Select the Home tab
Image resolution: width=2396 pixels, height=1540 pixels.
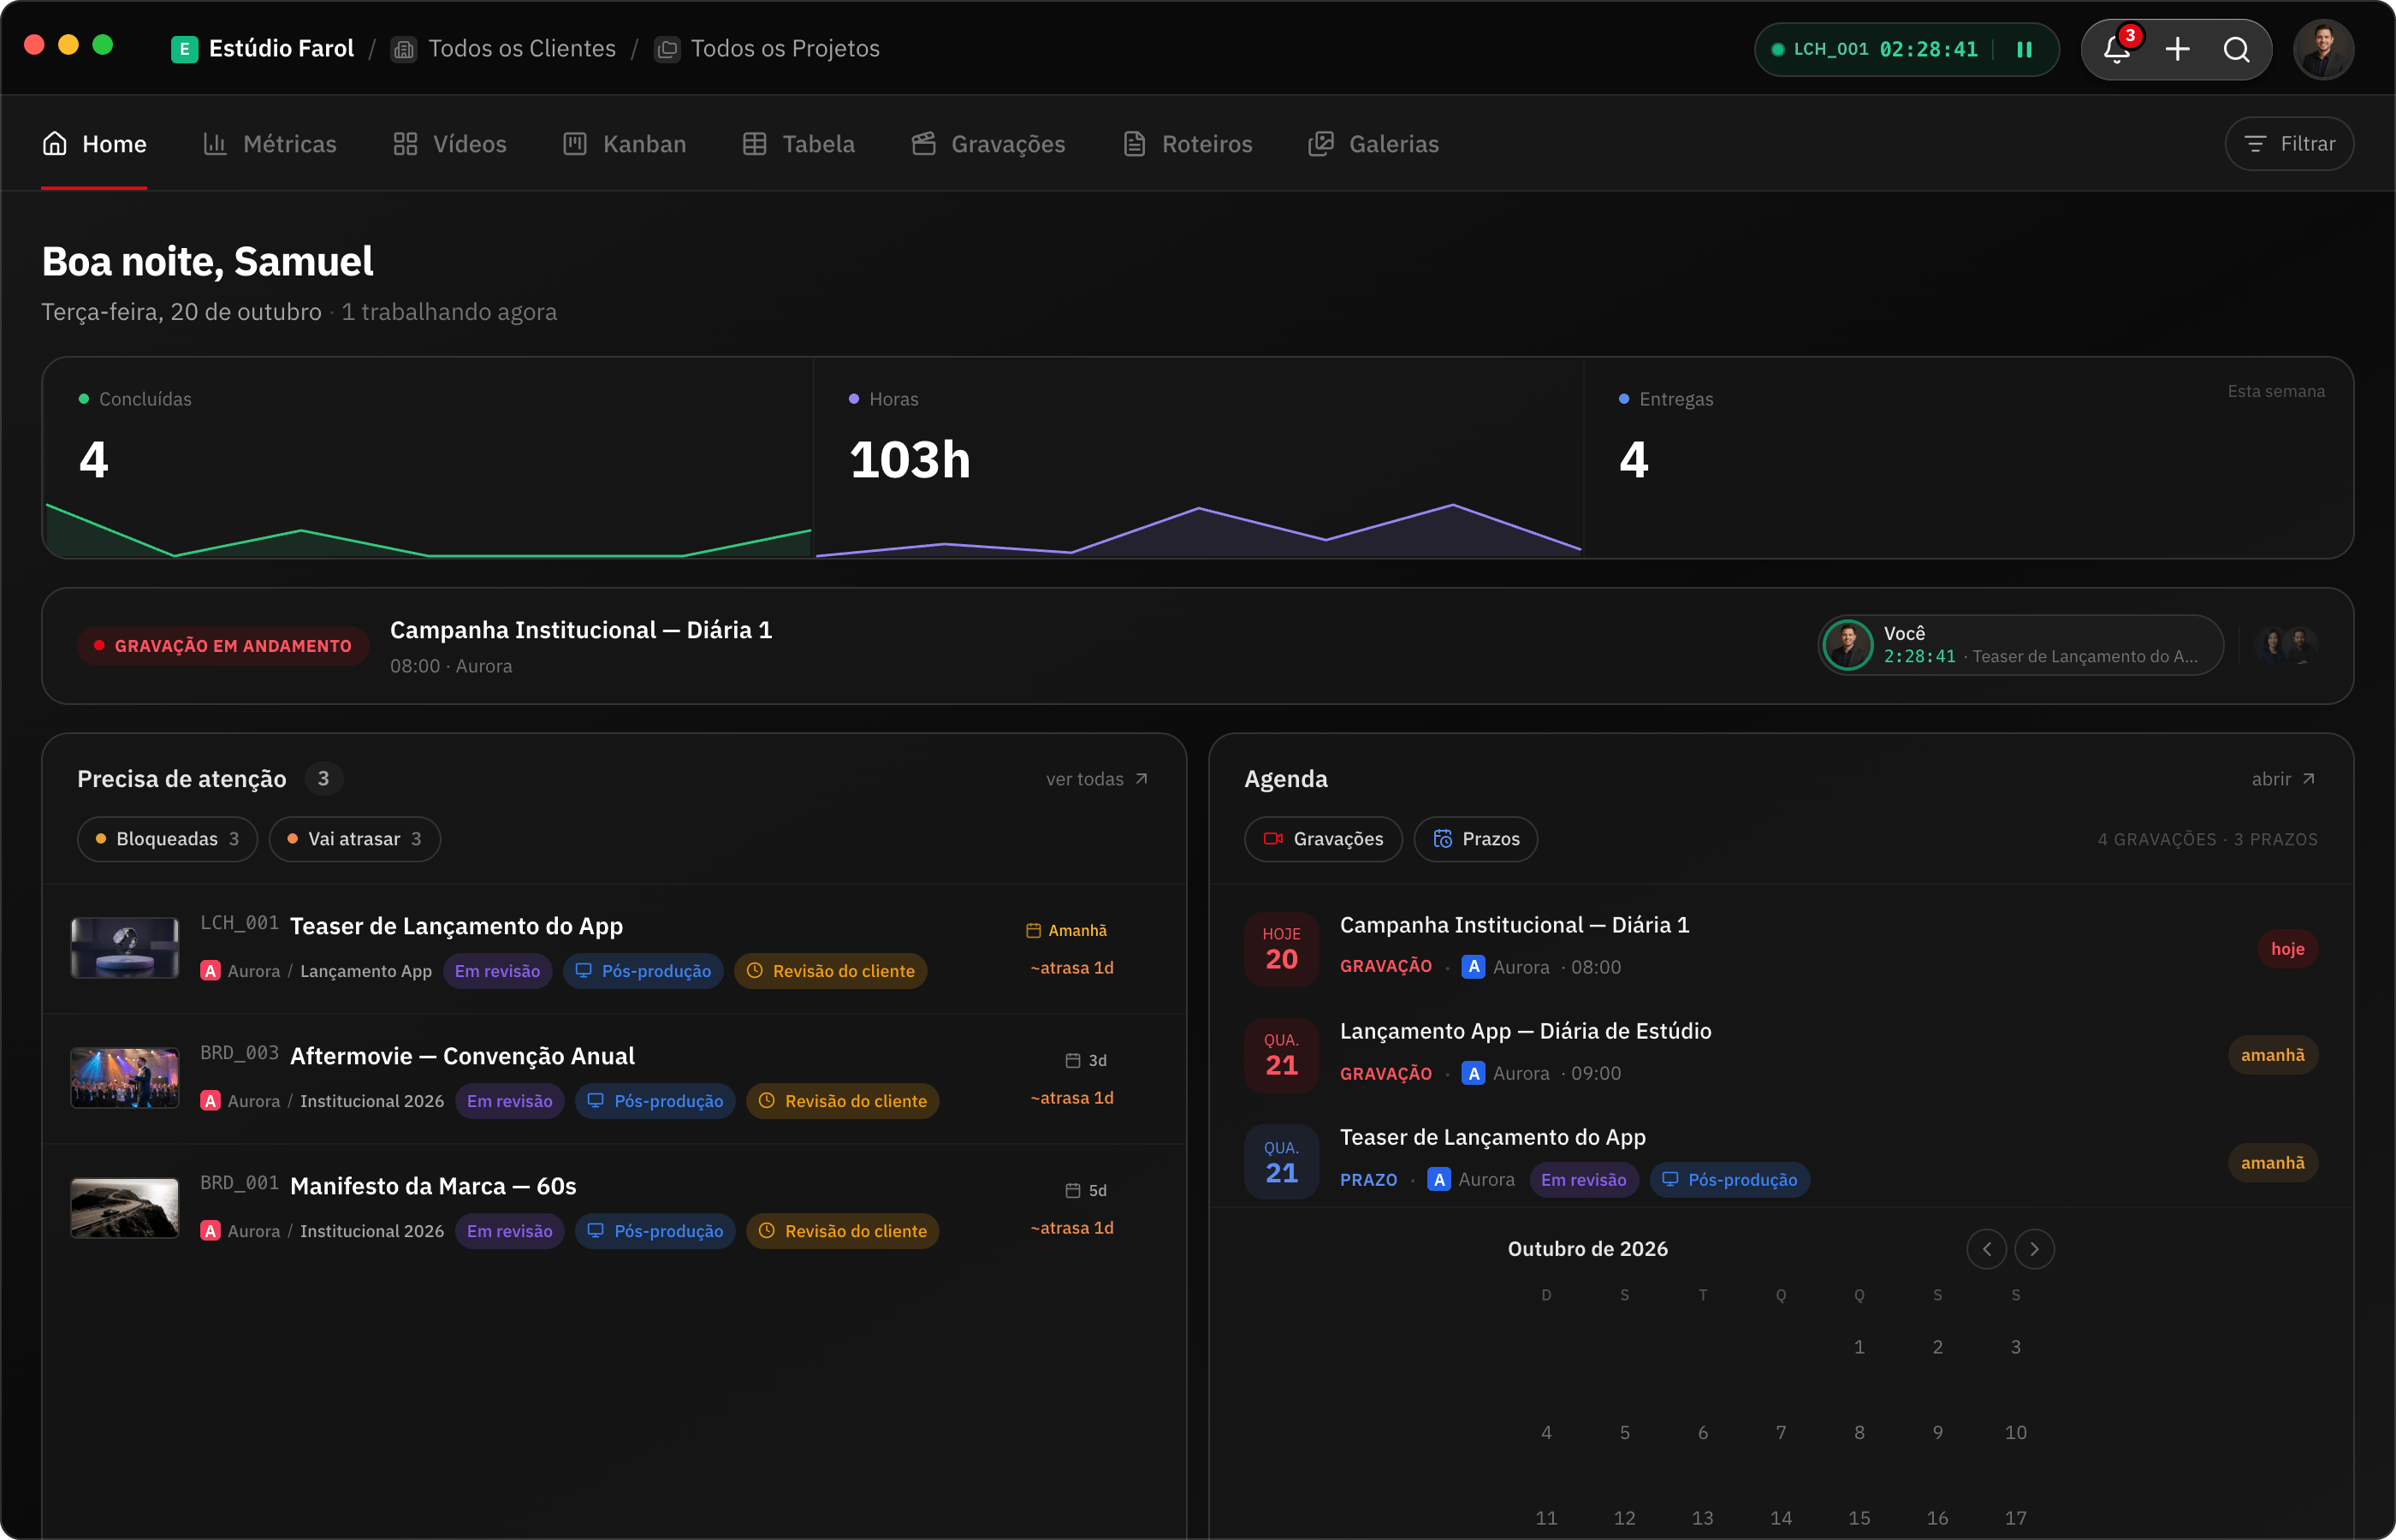pyautogui.click(x=94, y=144)
